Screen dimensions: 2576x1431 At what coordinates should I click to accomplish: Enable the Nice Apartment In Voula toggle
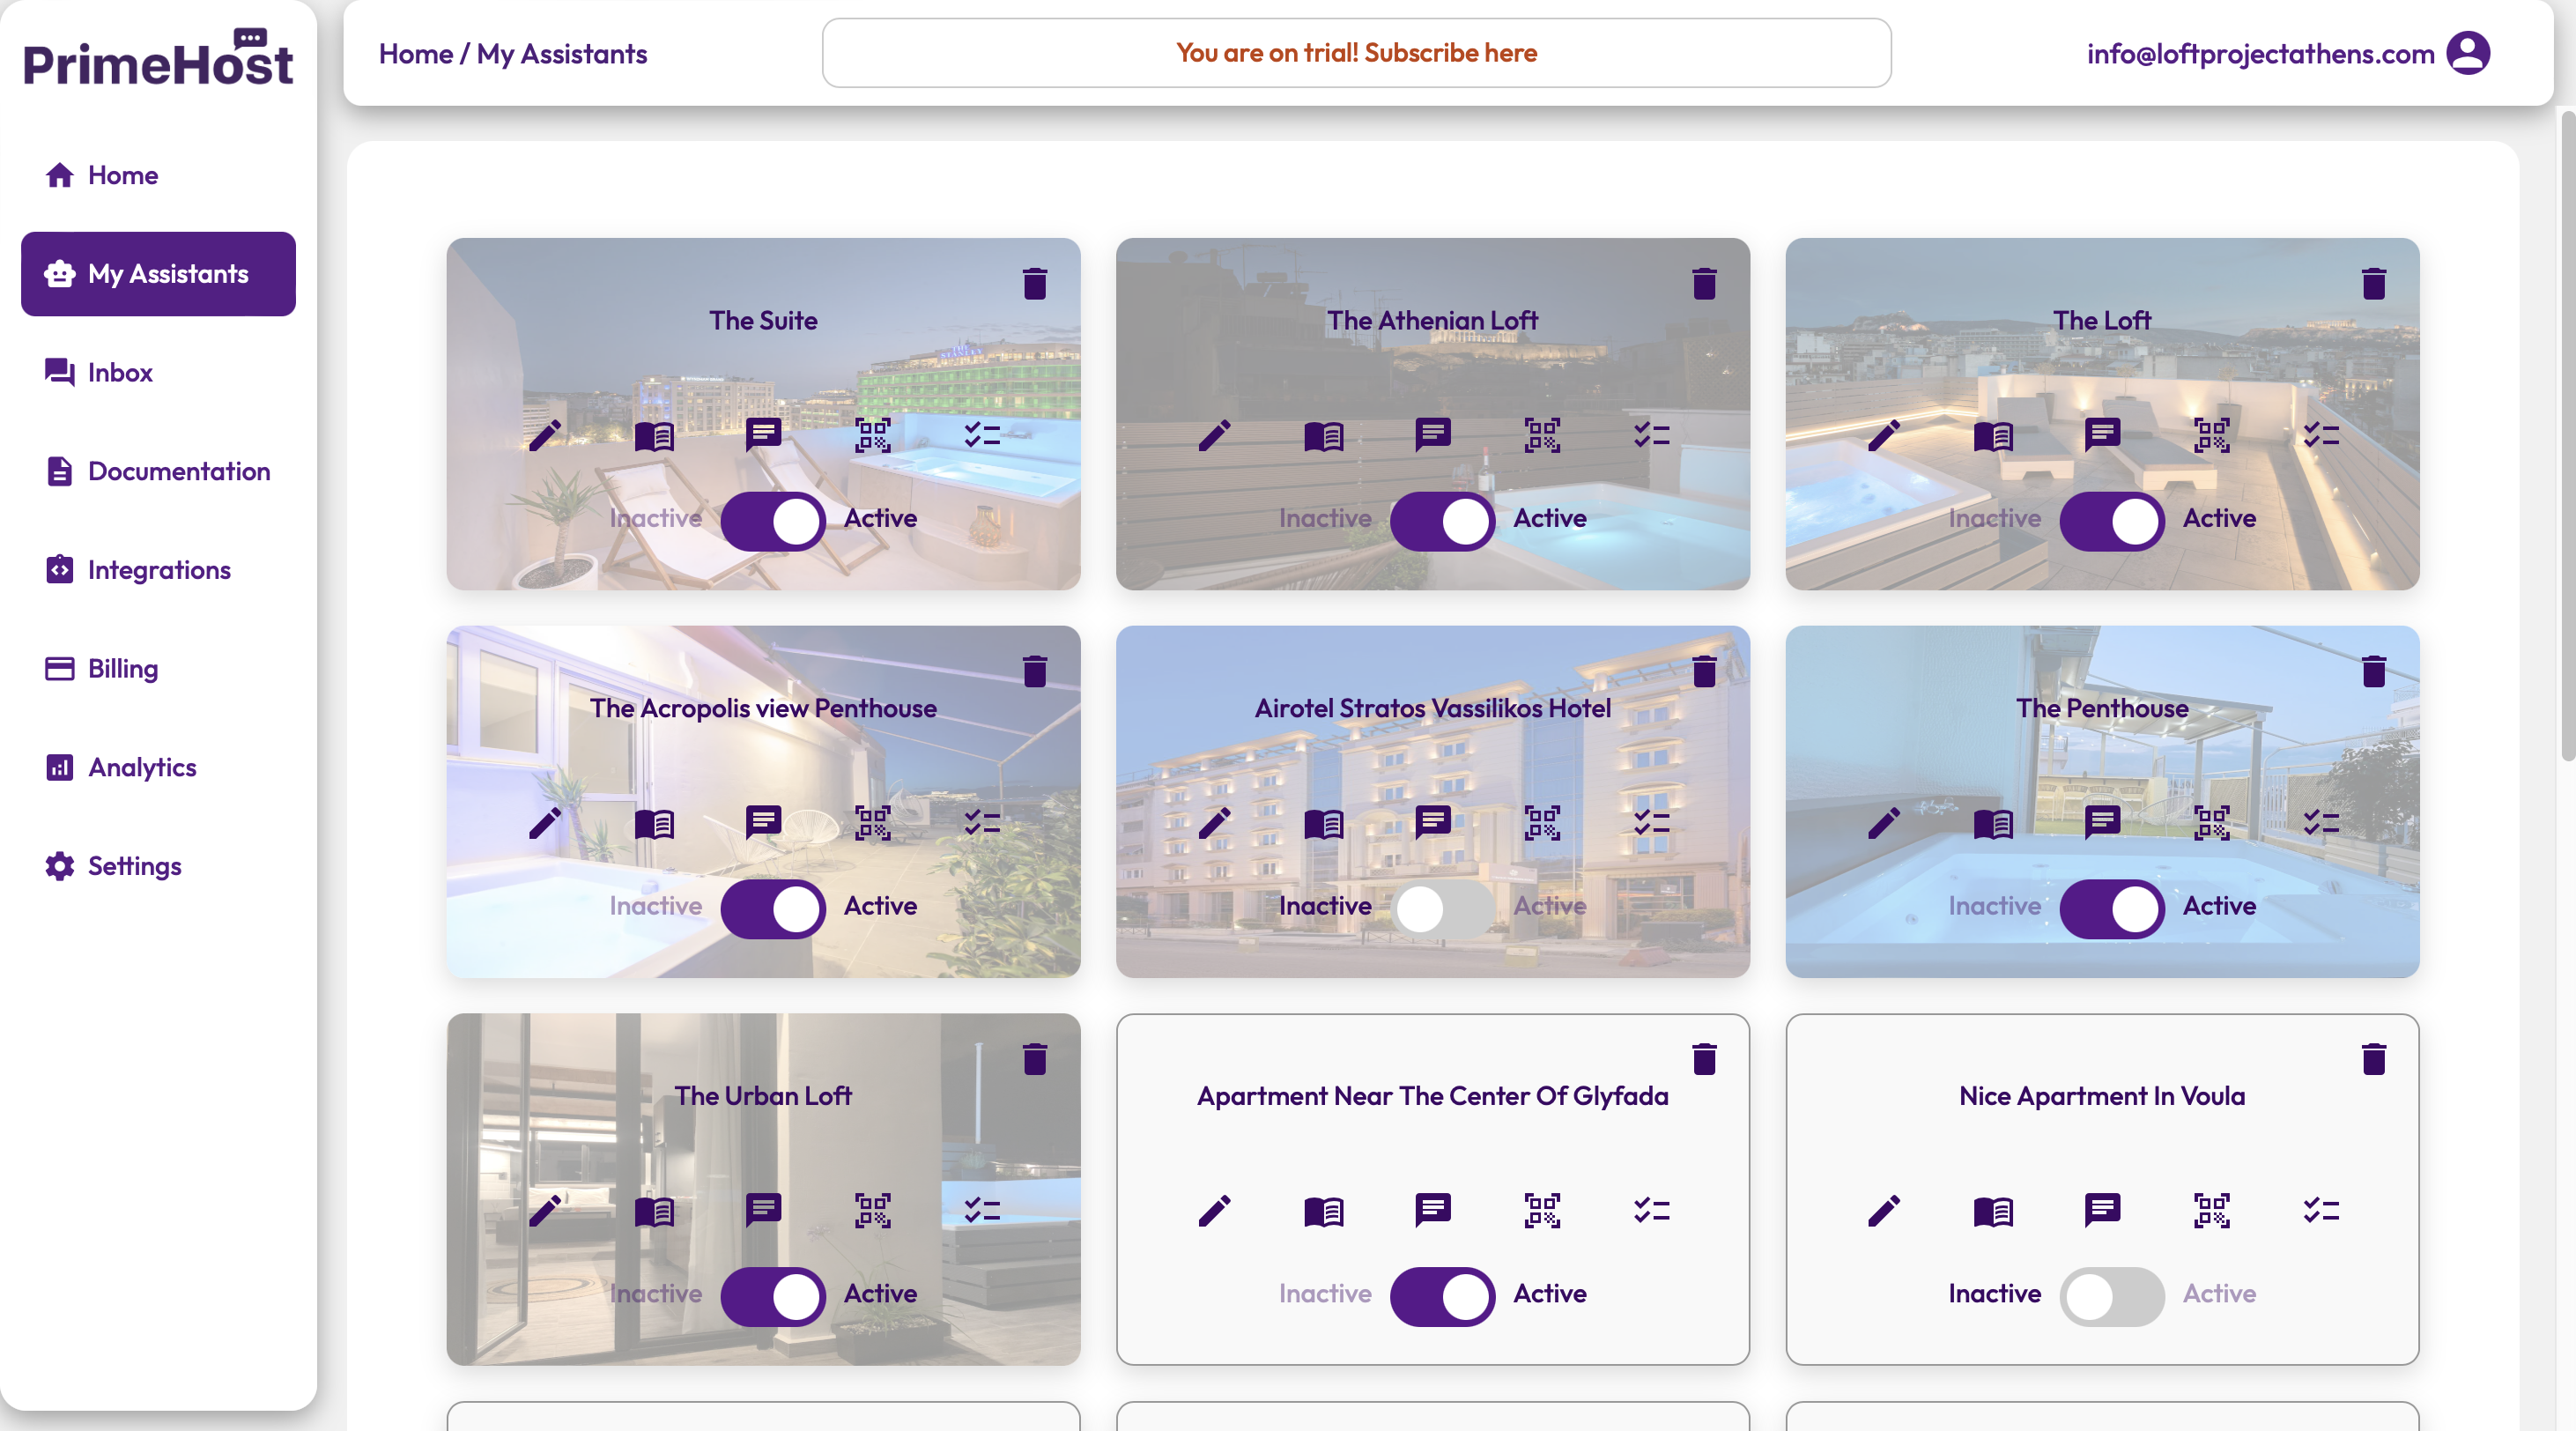tap(2111, 1296)
